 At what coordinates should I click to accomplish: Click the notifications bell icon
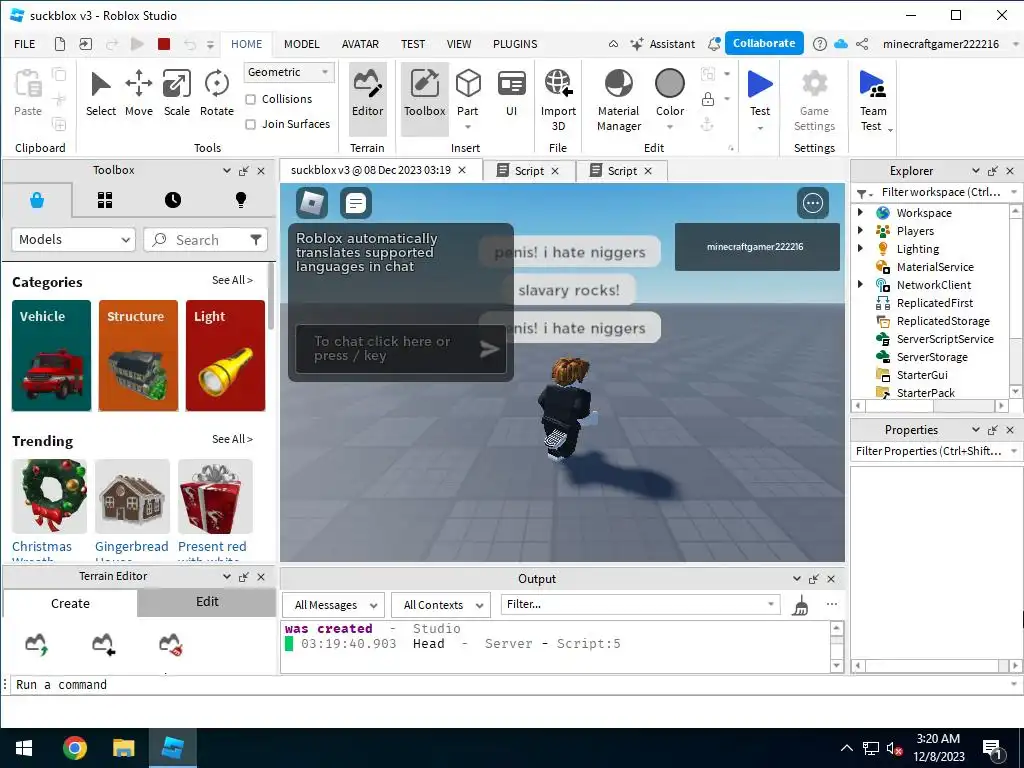pos(714,44)
